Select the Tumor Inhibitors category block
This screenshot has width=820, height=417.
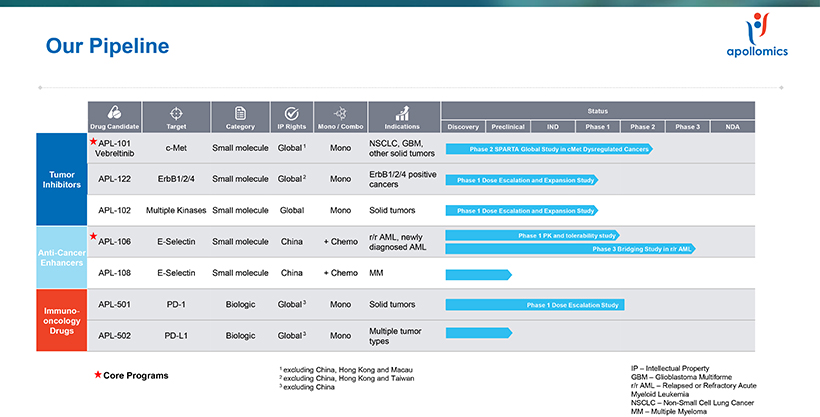tap(62, 179)
